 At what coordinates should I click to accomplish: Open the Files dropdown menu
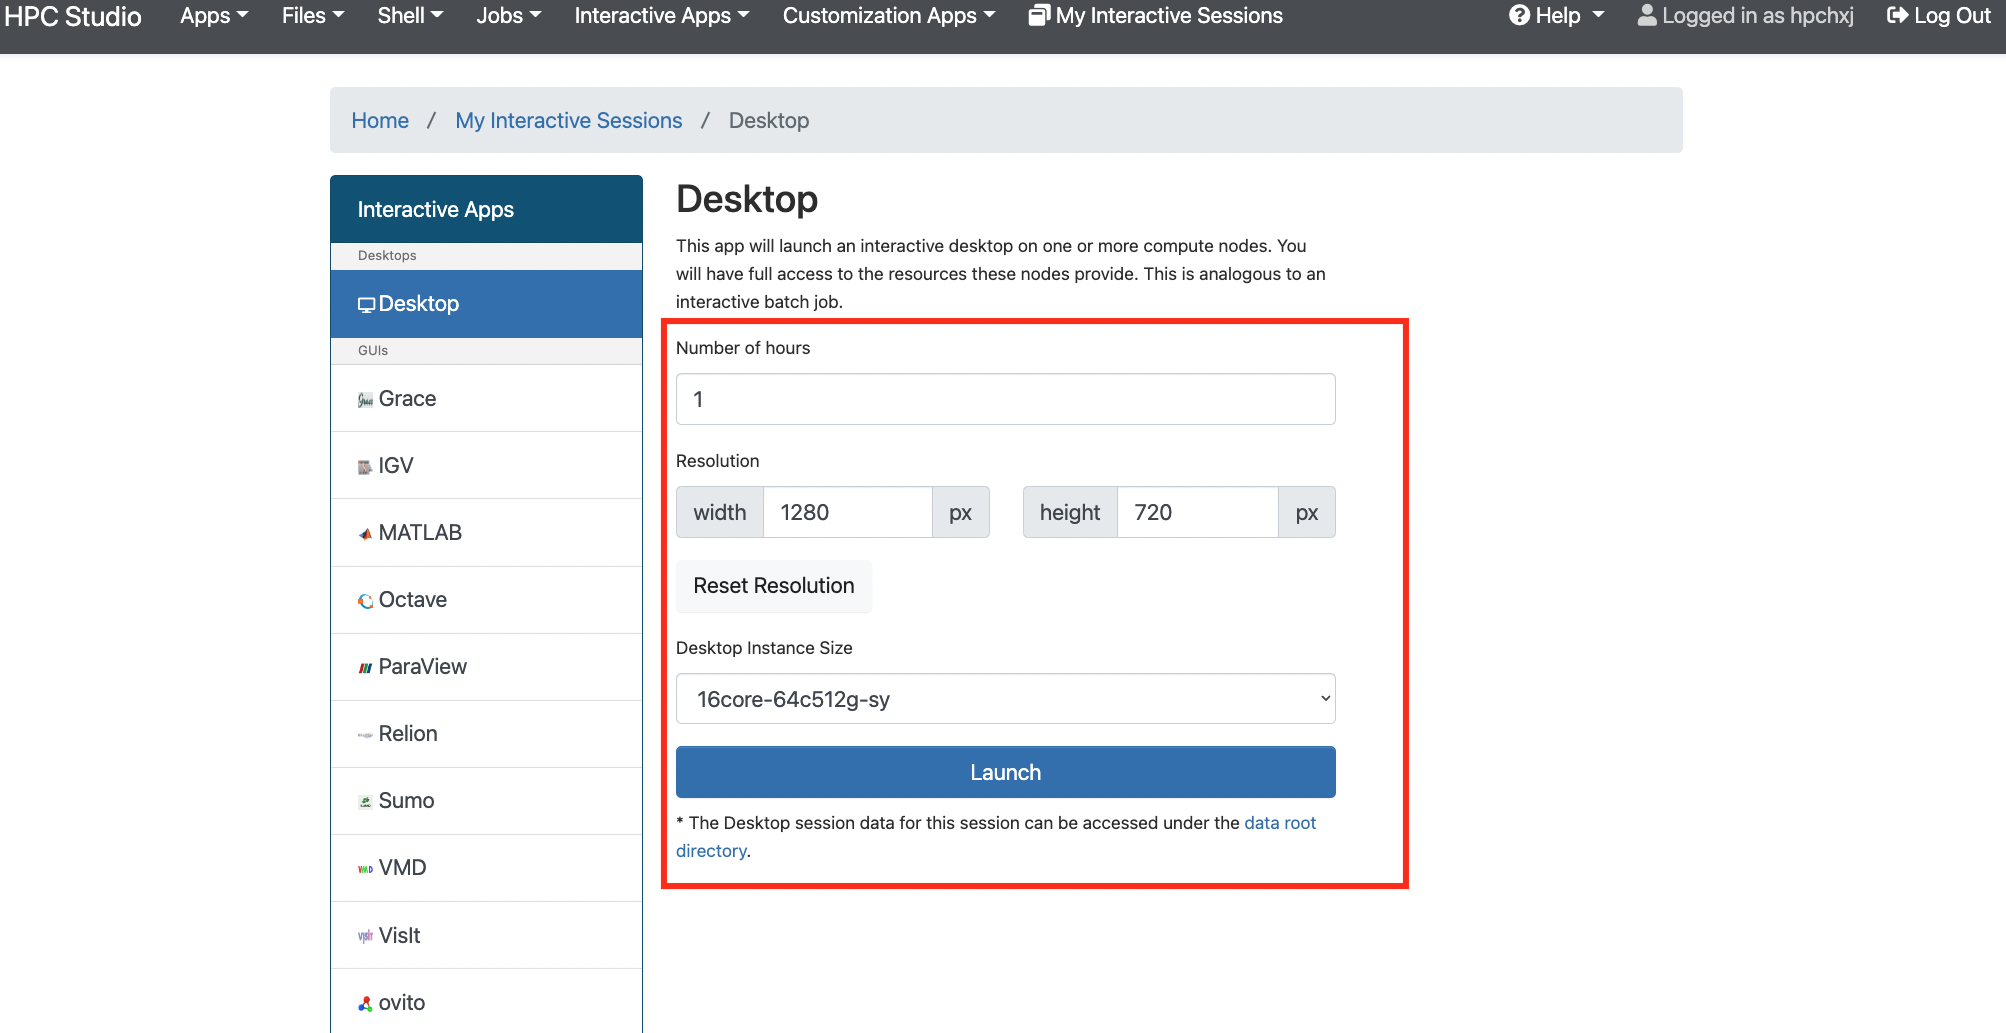click(x=313, y=16)
